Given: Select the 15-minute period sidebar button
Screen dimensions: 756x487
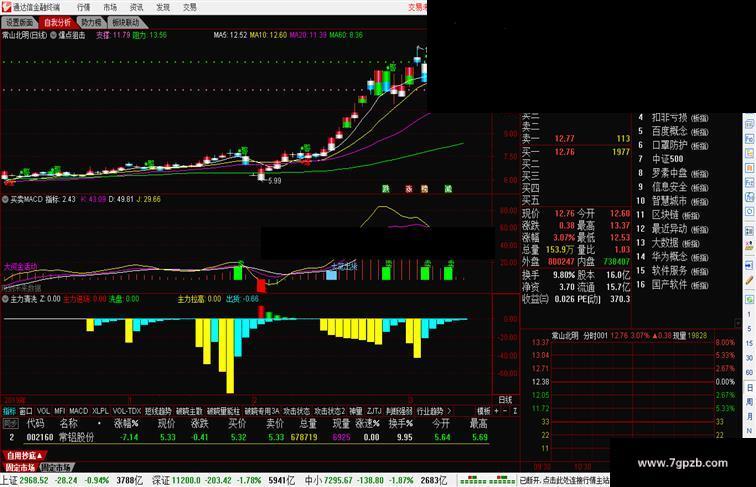Looking at the screenshot, I should pos(750,343).
